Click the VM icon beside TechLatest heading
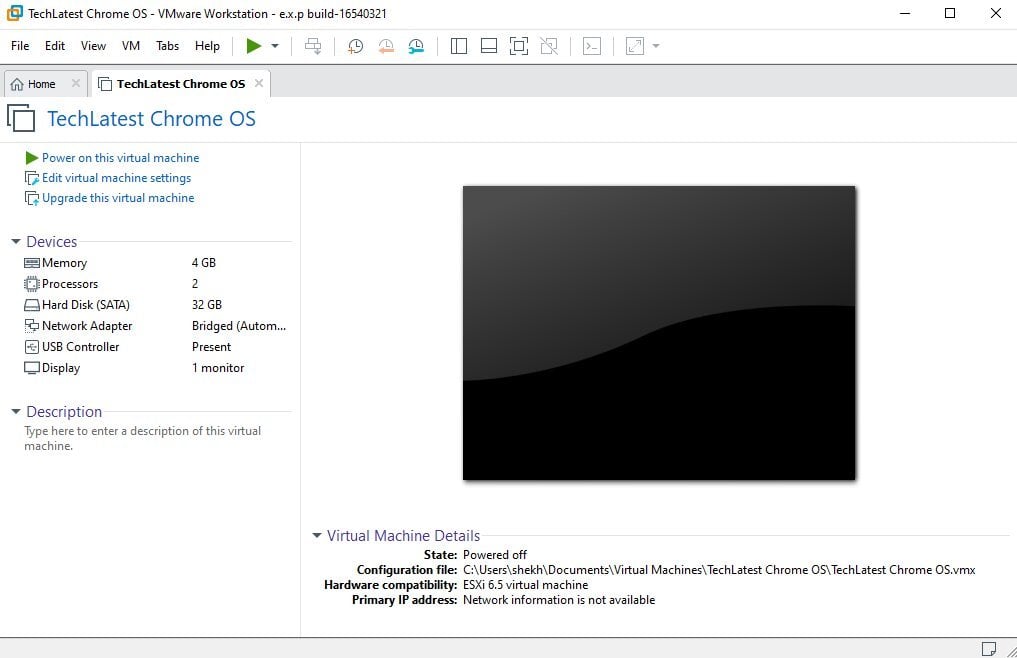 (21, 118)
